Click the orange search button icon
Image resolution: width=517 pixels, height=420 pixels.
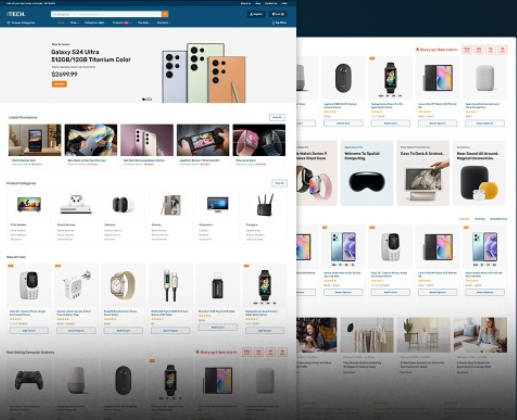coord(165,14)
